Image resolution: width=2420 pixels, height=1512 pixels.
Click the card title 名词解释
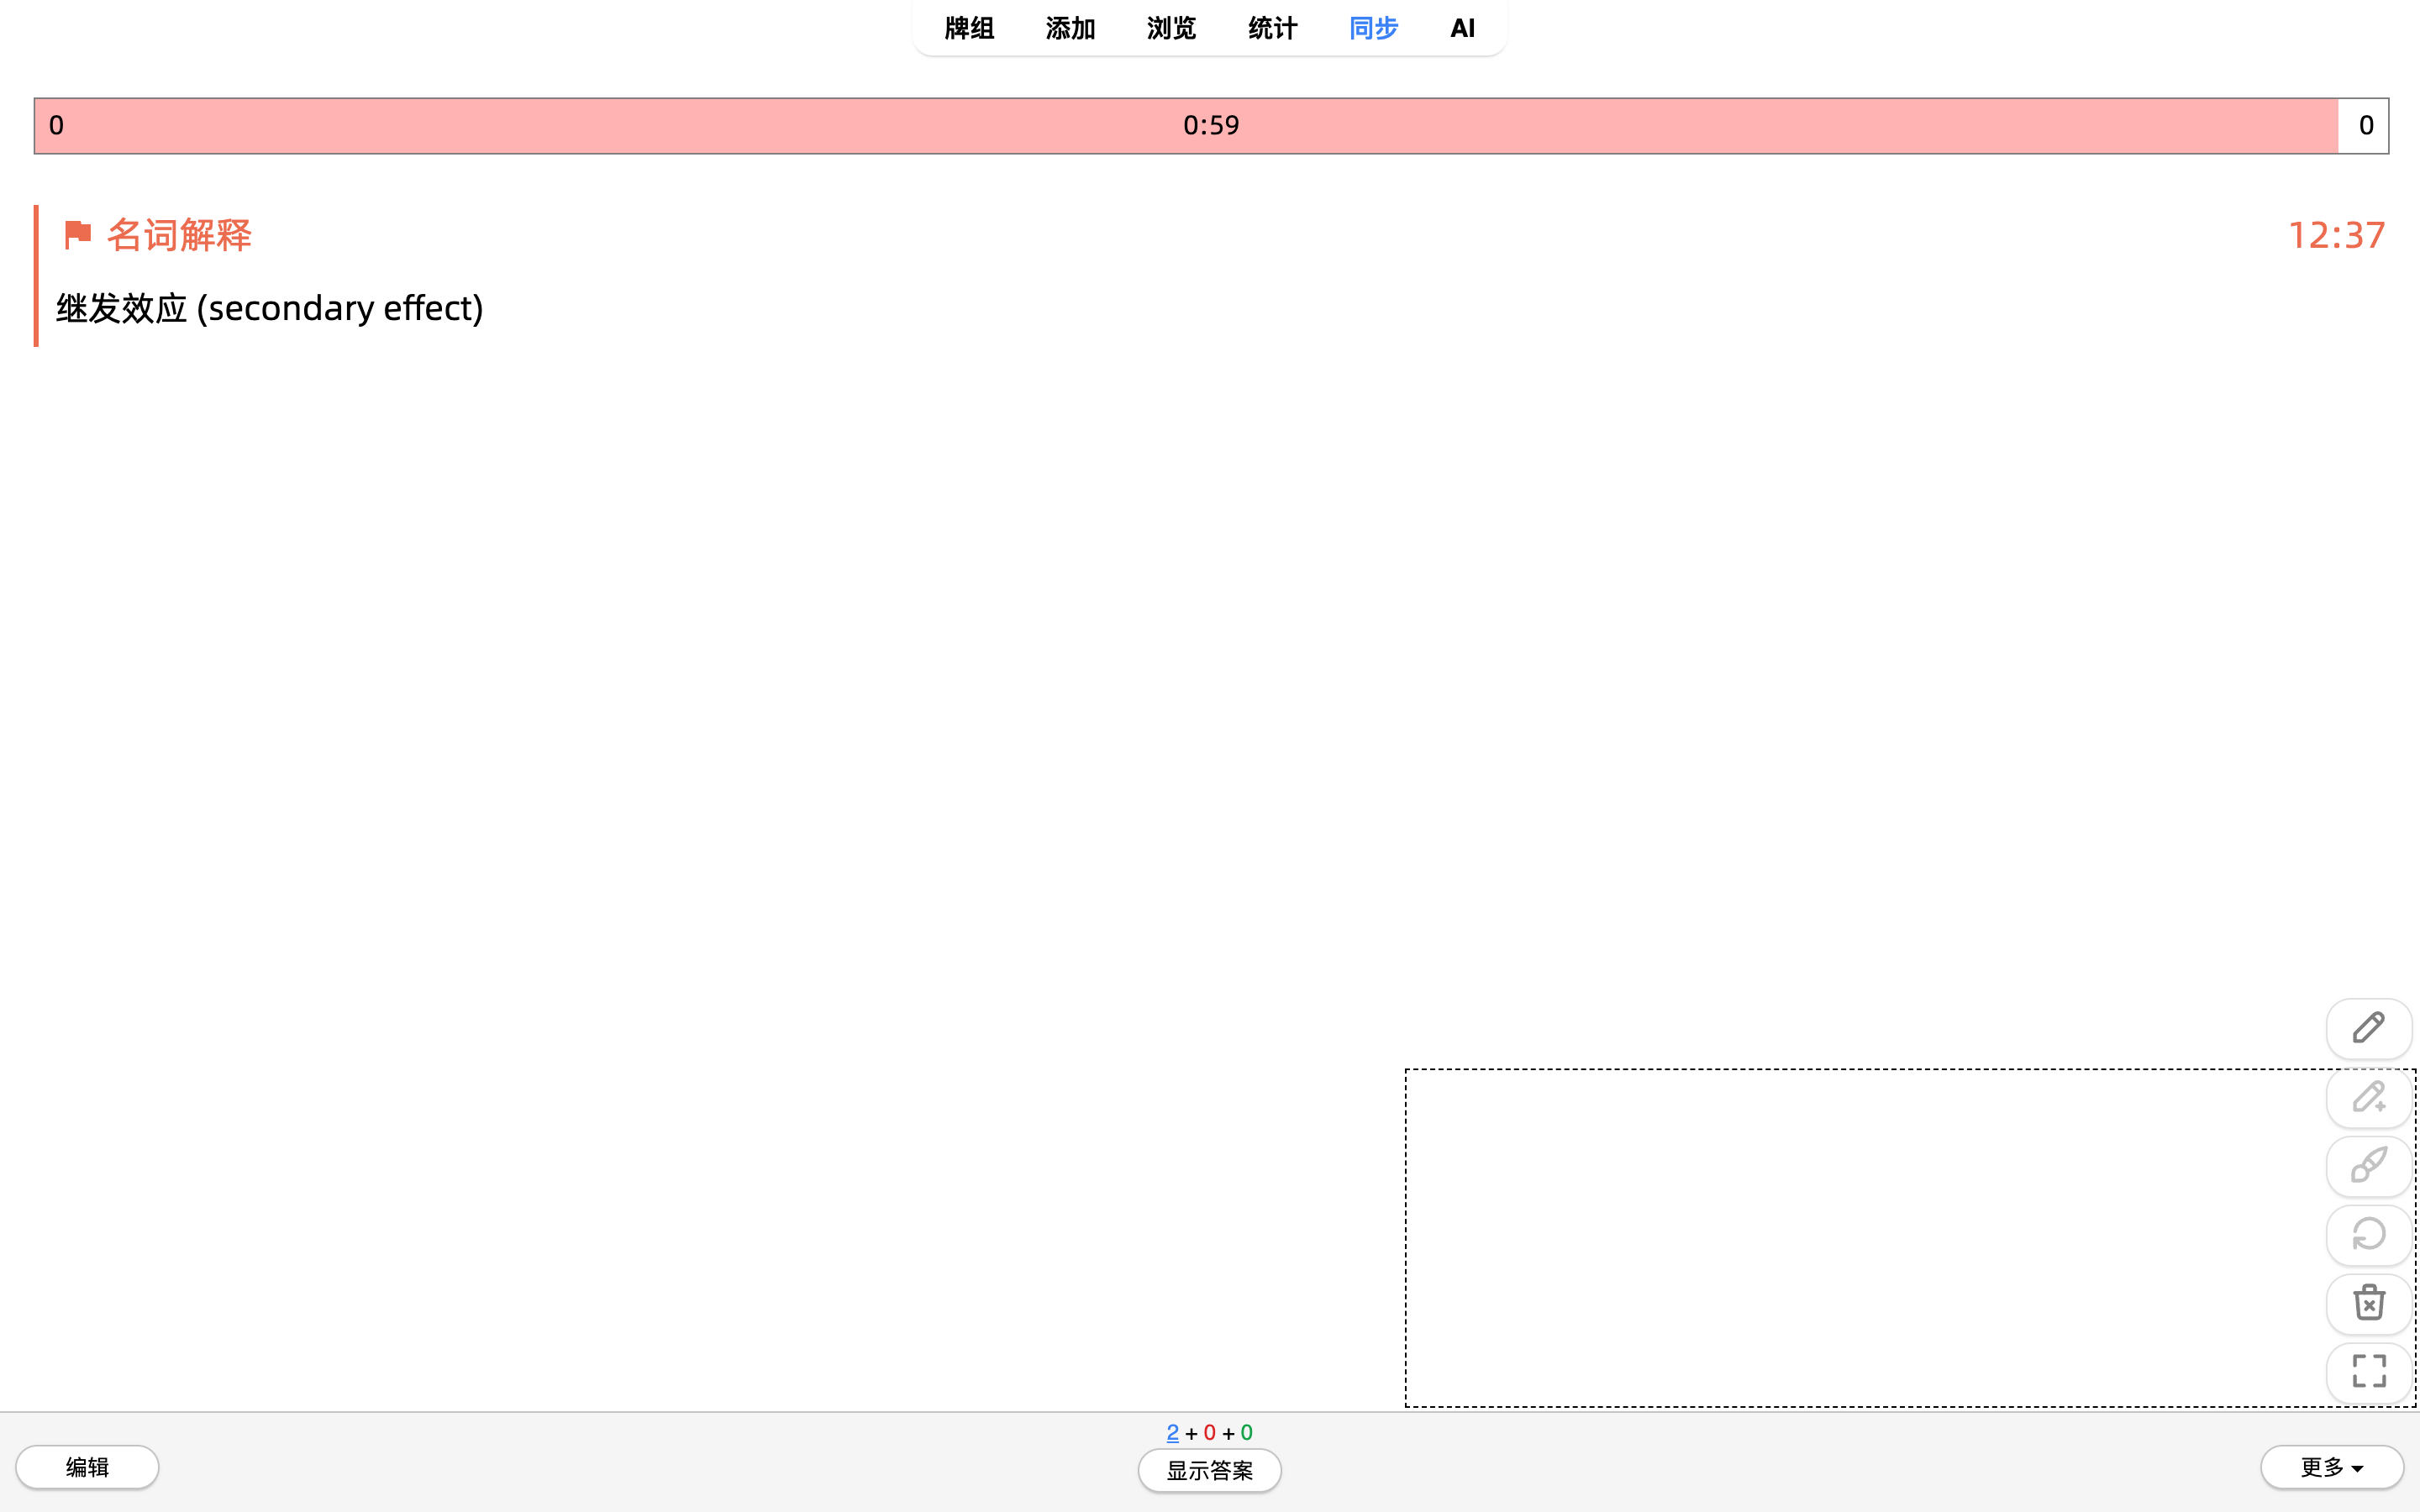click(180, 235)
